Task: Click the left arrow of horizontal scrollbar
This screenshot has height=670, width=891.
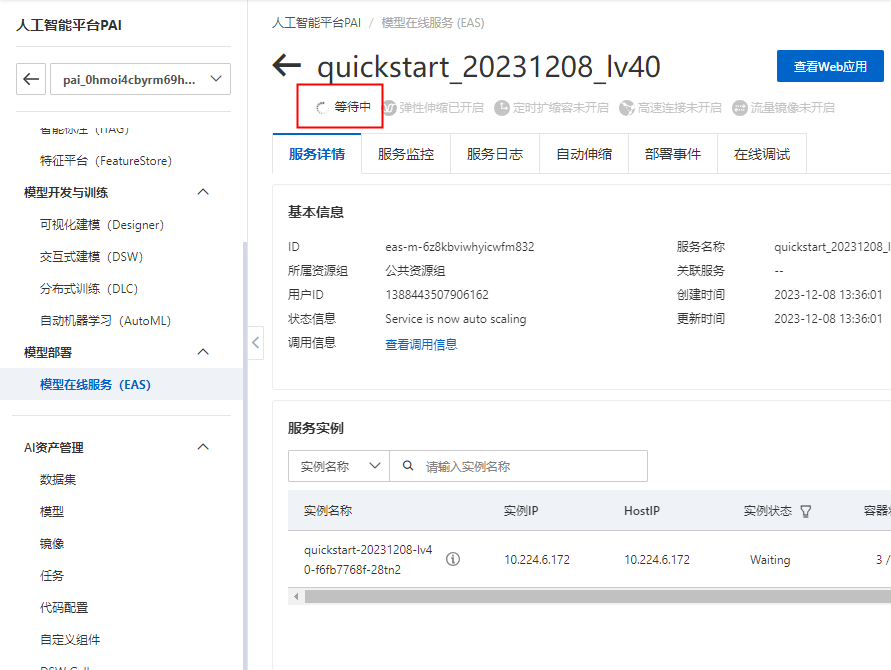Action: tap(296, 596)
